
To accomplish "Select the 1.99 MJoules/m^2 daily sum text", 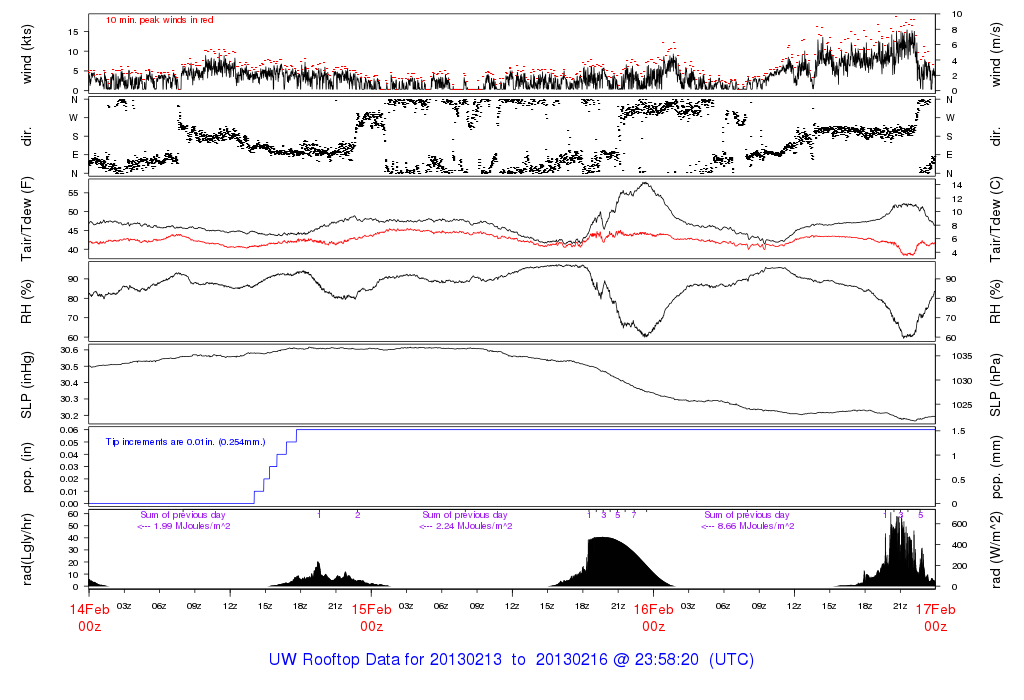I will pos(183,526).
